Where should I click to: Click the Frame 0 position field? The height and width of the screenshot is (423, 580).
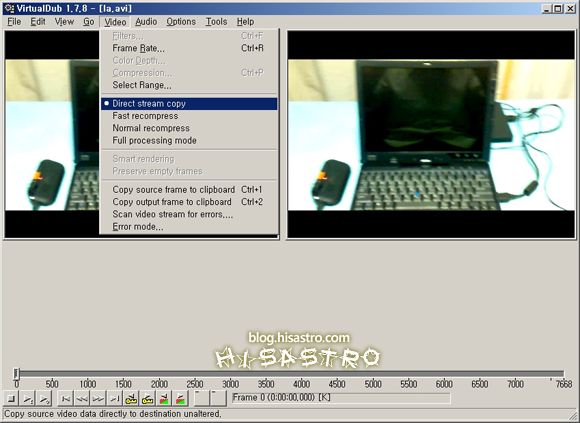click(x=341, y=398)
